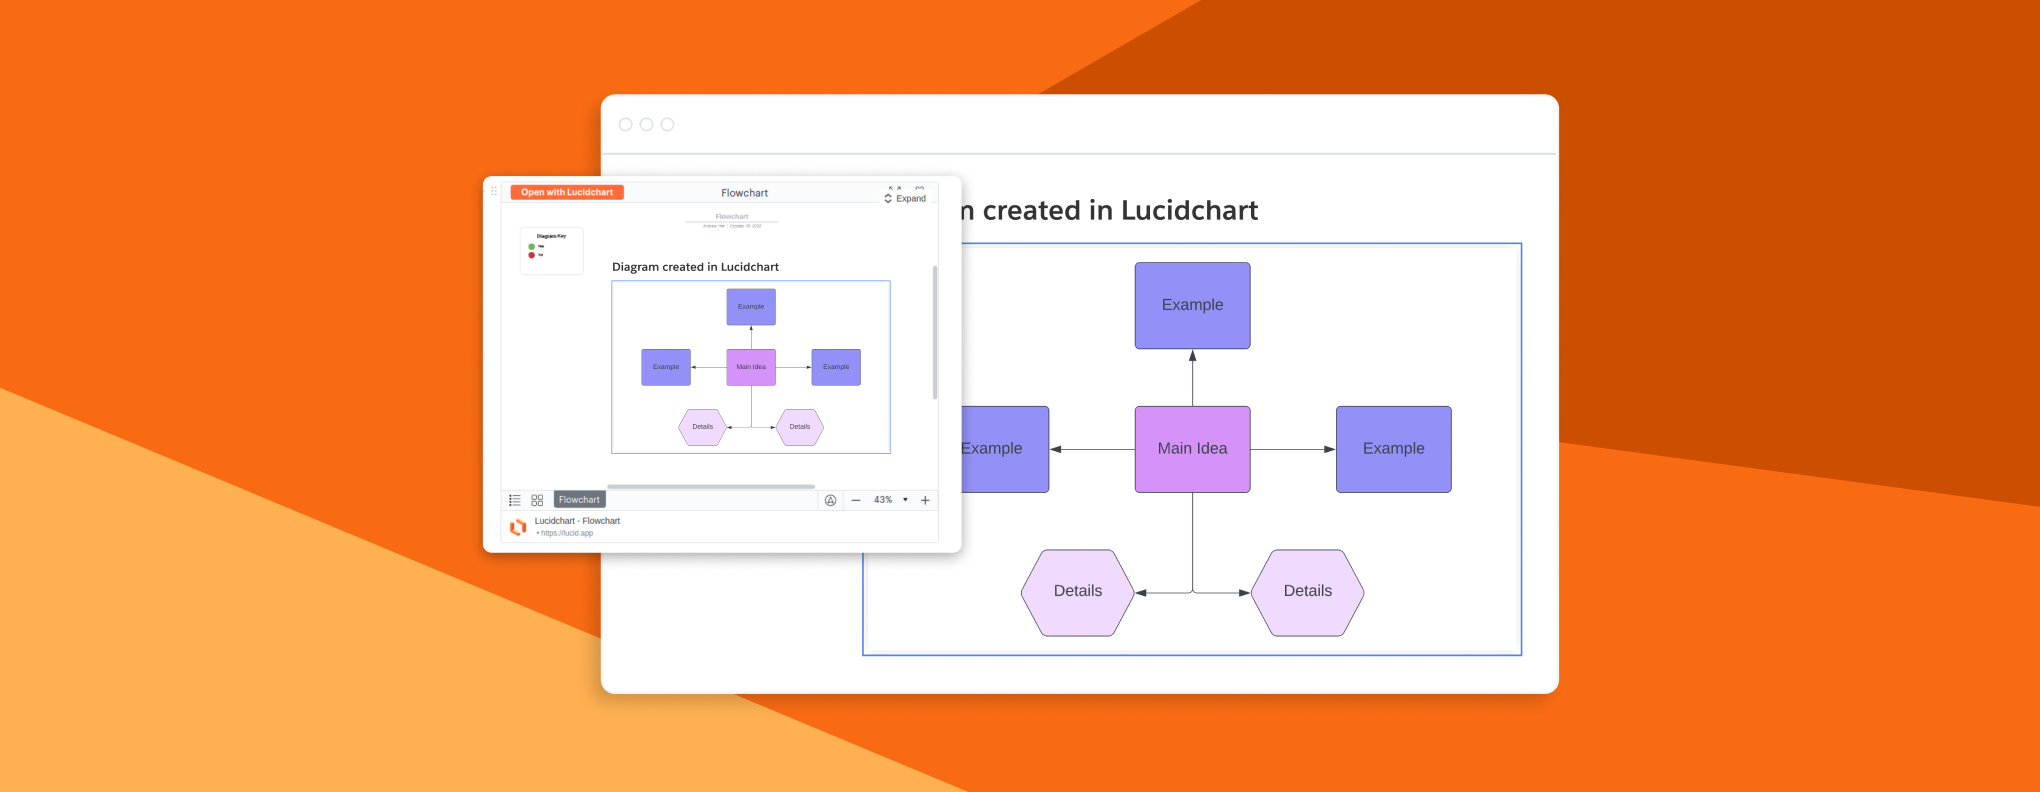The width and height of the screenshot is (2040, 792).
Task: Show the page list view icon
Action: click(x=515, y=500)
